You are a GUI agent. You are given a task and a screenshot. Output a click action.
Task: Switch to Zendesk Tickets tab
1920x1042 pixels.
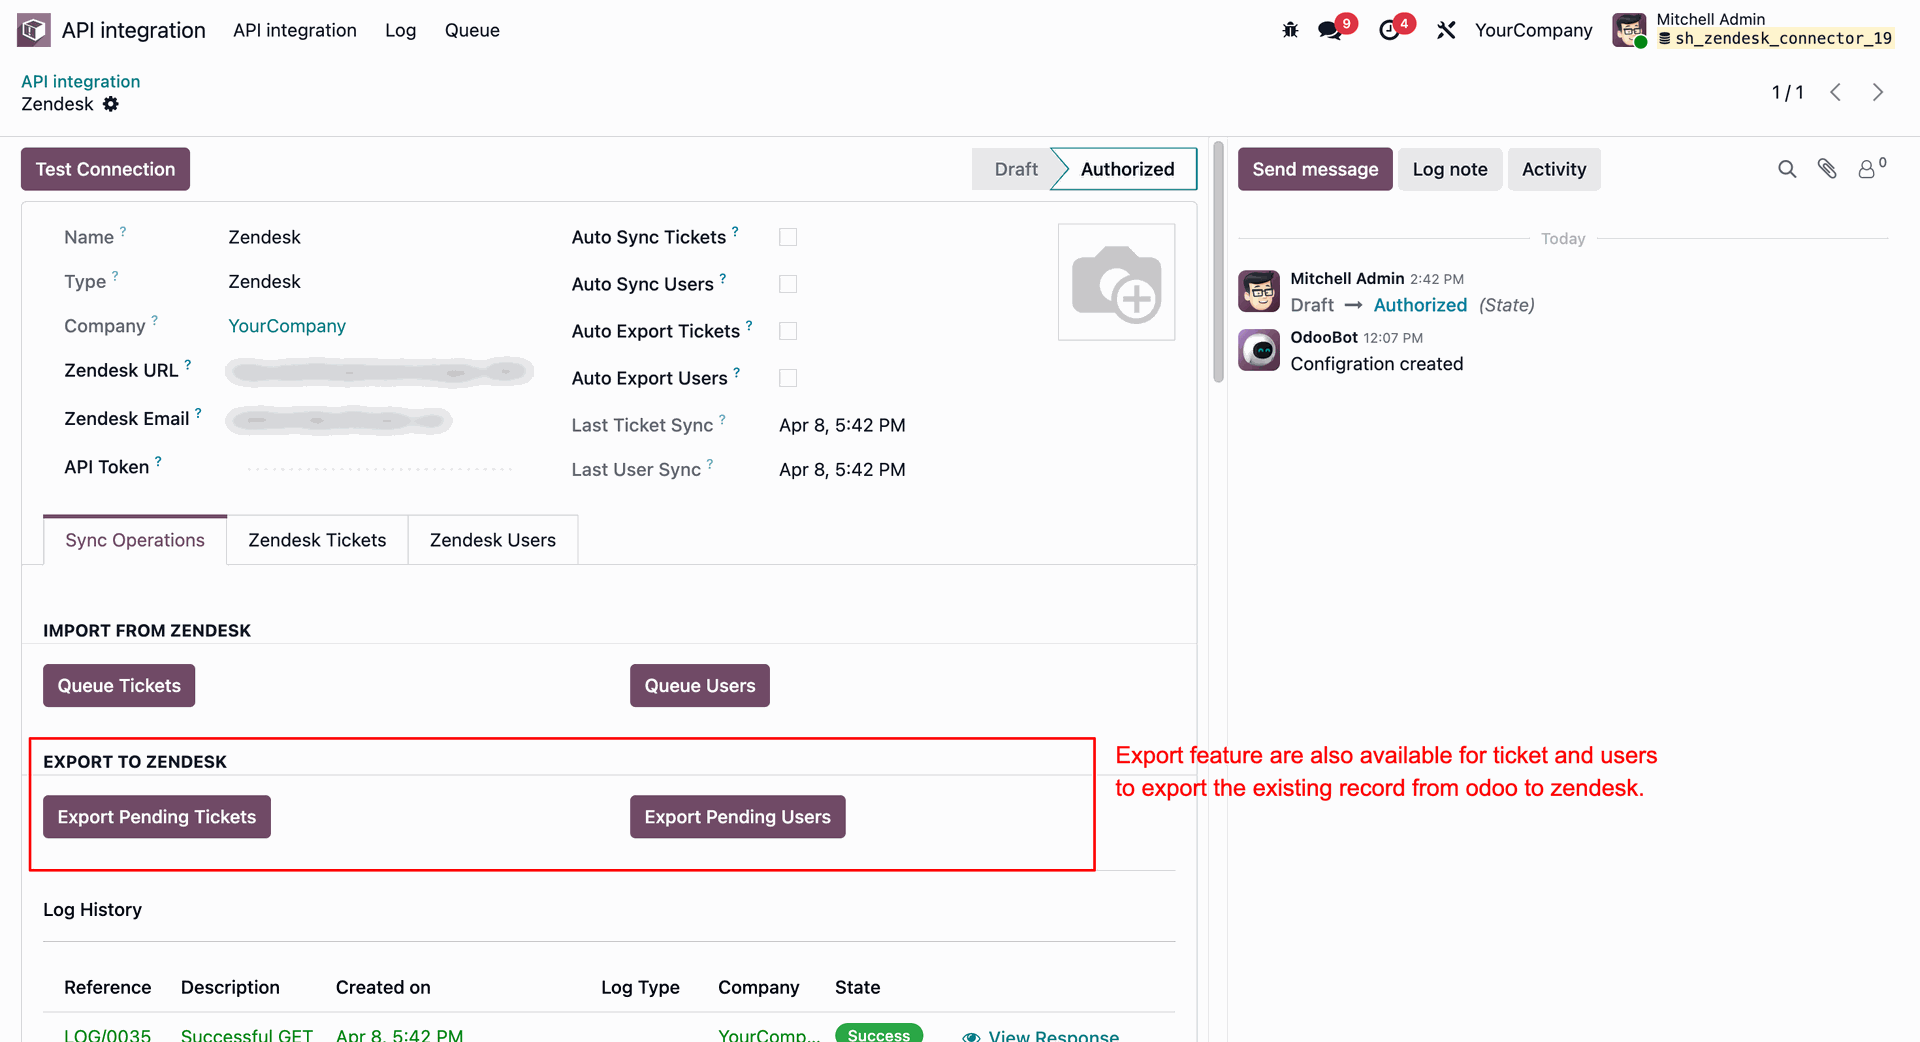[317, 540]
